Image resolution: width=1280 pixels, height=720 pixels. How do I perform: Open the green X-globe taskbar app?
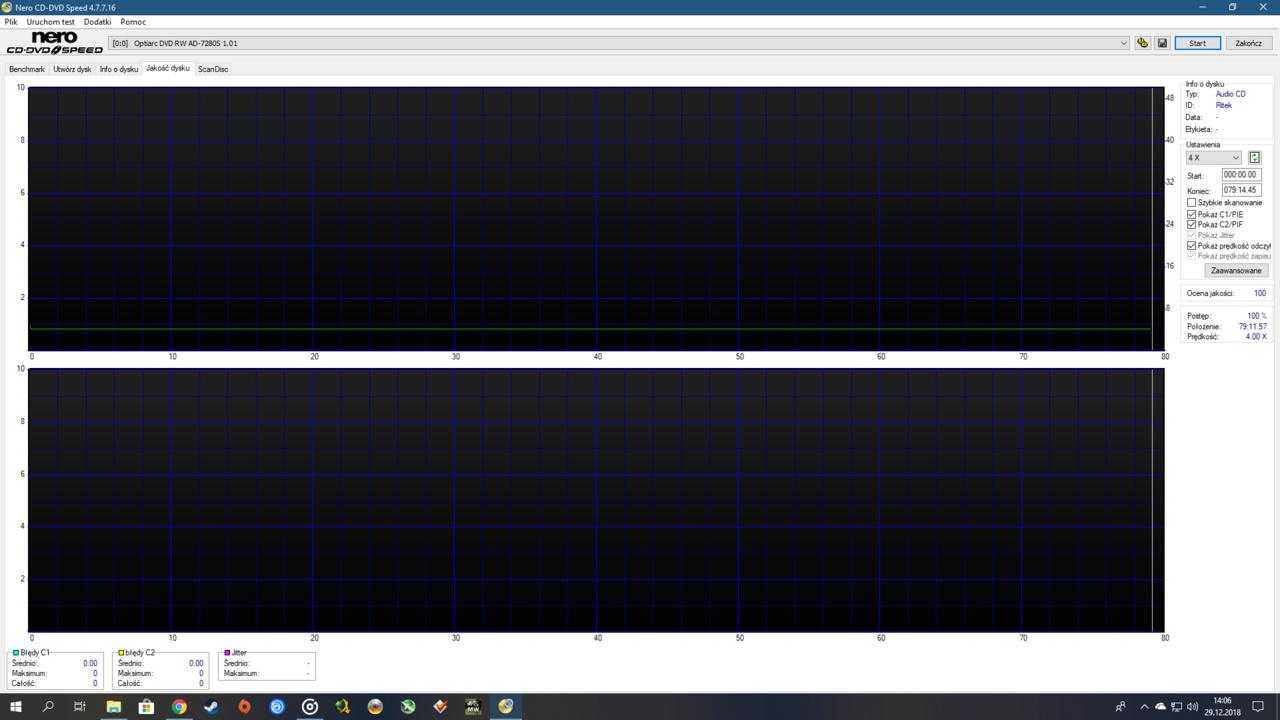pos(408,706)
